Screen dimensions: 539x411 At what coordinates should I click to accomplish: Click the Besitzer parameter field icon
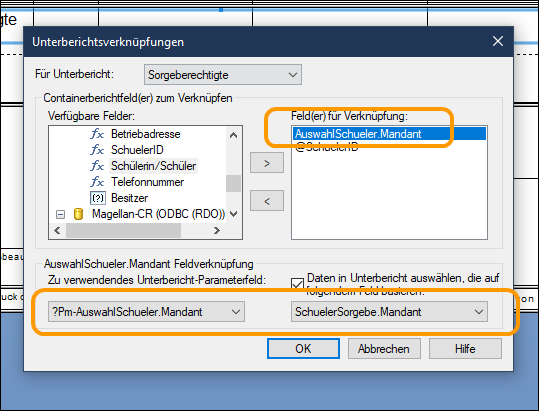pos(98,198)
